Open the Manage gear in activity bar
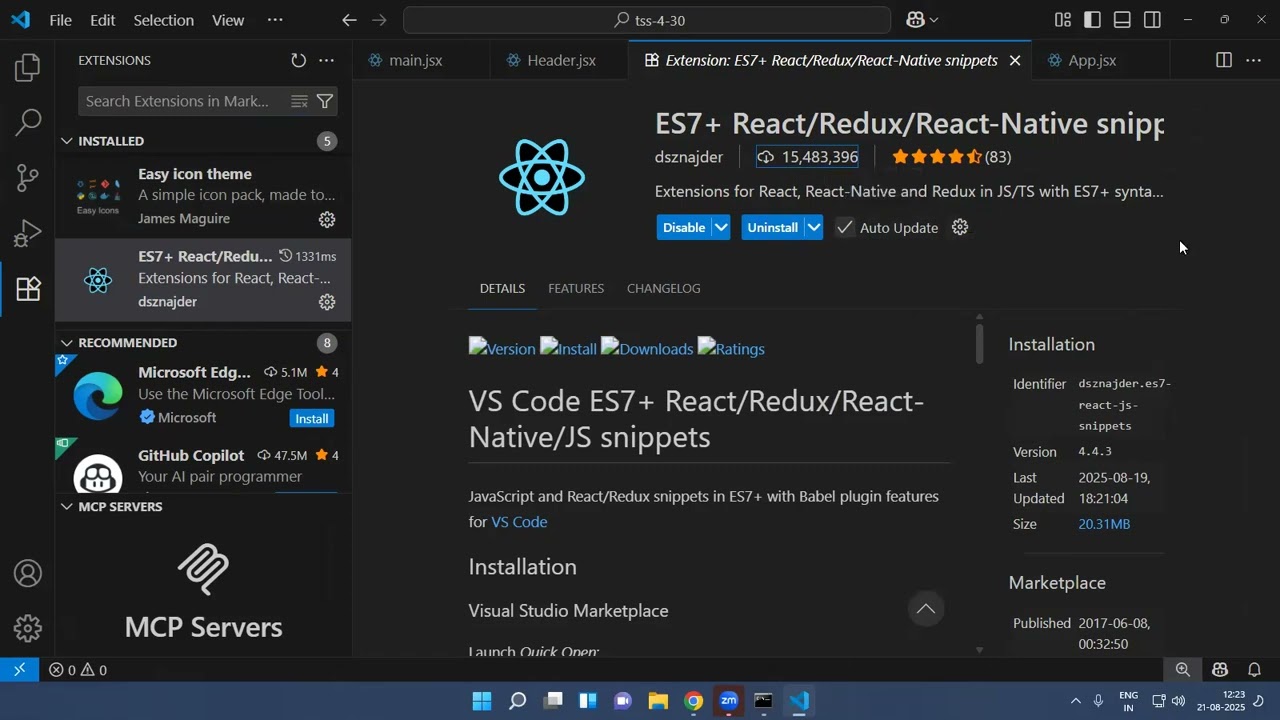The height and width of the screenshot is (720, 1280). pyautogui.click(x=28, y=628)
